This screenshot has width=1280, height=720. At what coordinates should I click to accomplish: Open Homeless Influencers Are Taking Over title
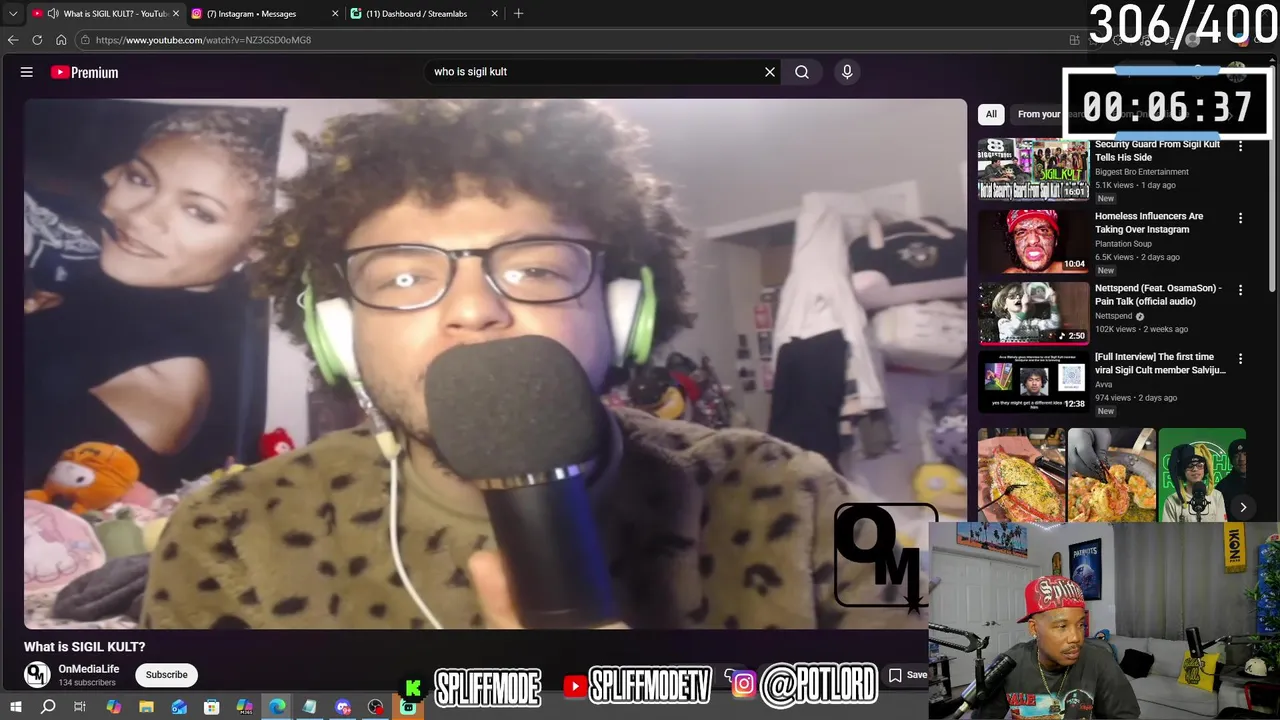tap(1149, 223)
